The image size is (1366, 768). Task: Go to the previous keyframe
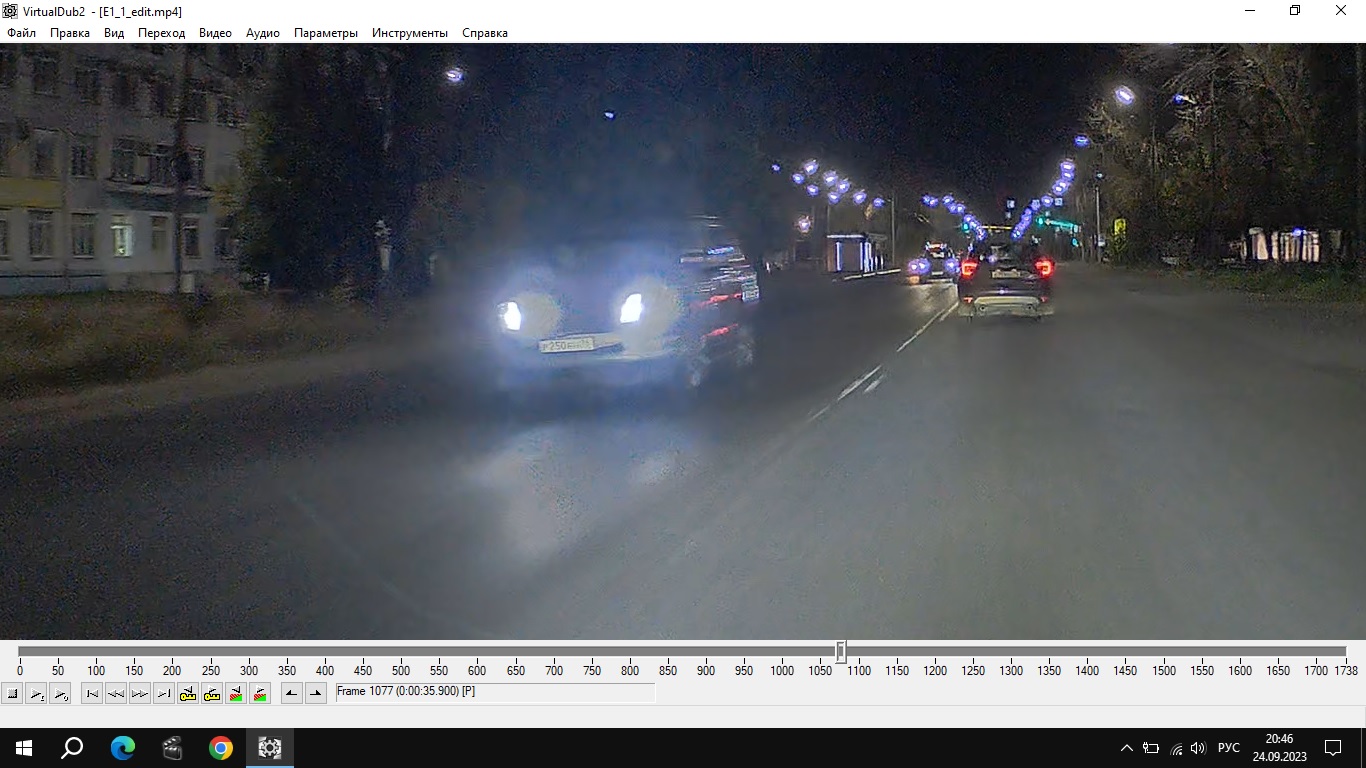188,693
